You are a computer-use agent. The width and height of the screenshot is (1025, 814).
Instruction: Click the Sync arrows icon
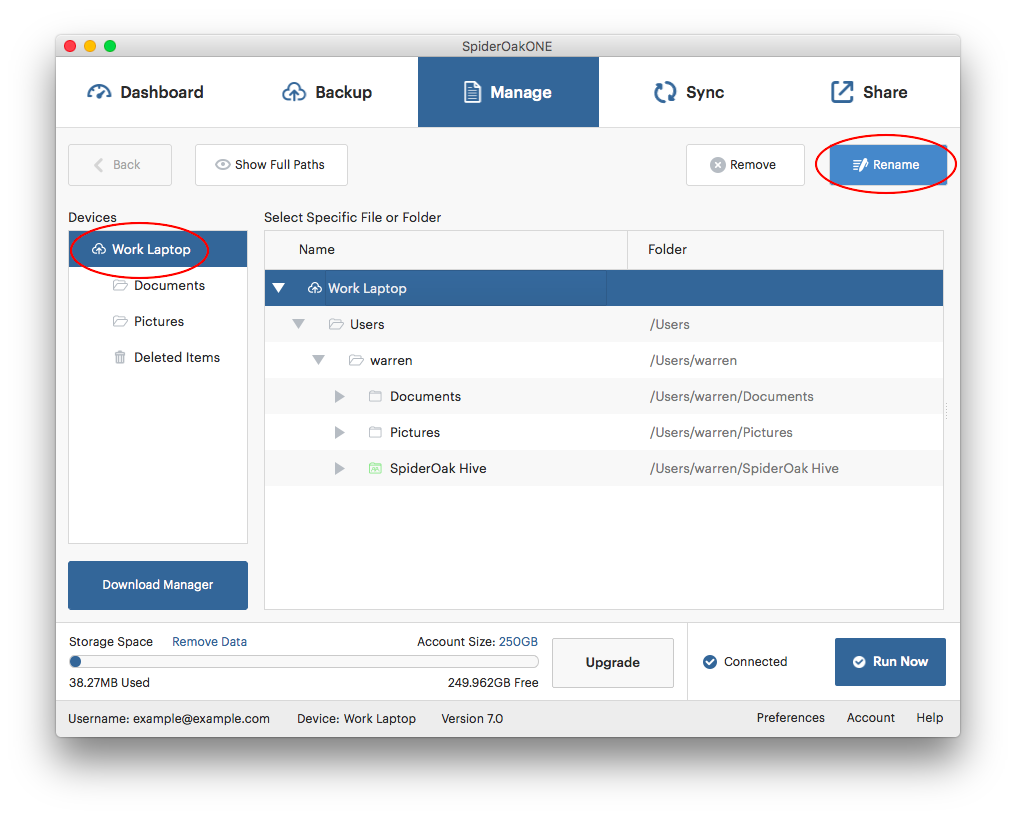pos(665,92)
